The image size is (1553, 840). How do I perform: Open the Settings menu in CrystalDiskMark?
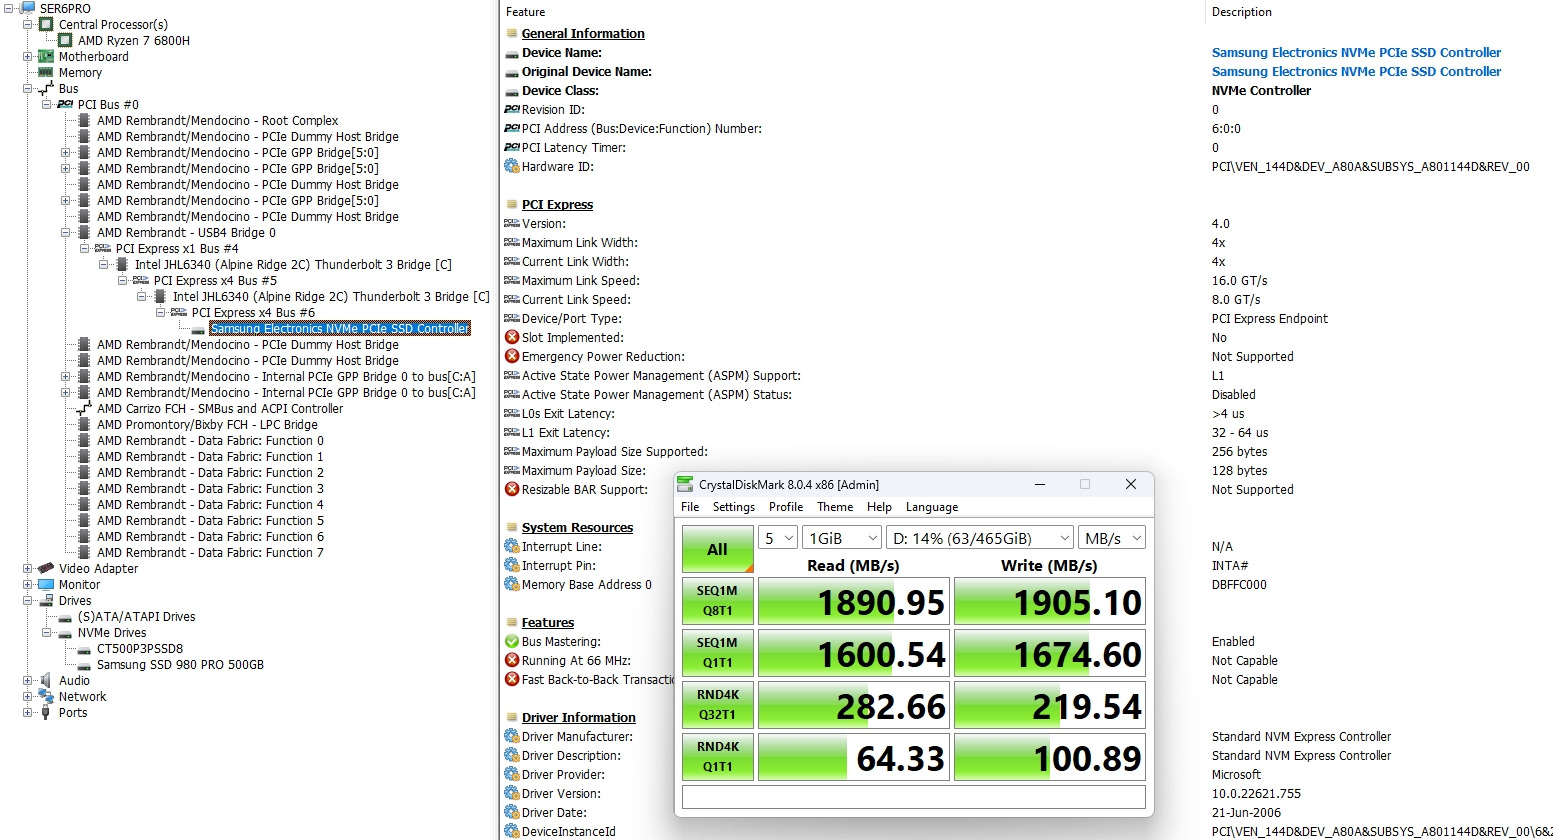(x=734, y=507)
